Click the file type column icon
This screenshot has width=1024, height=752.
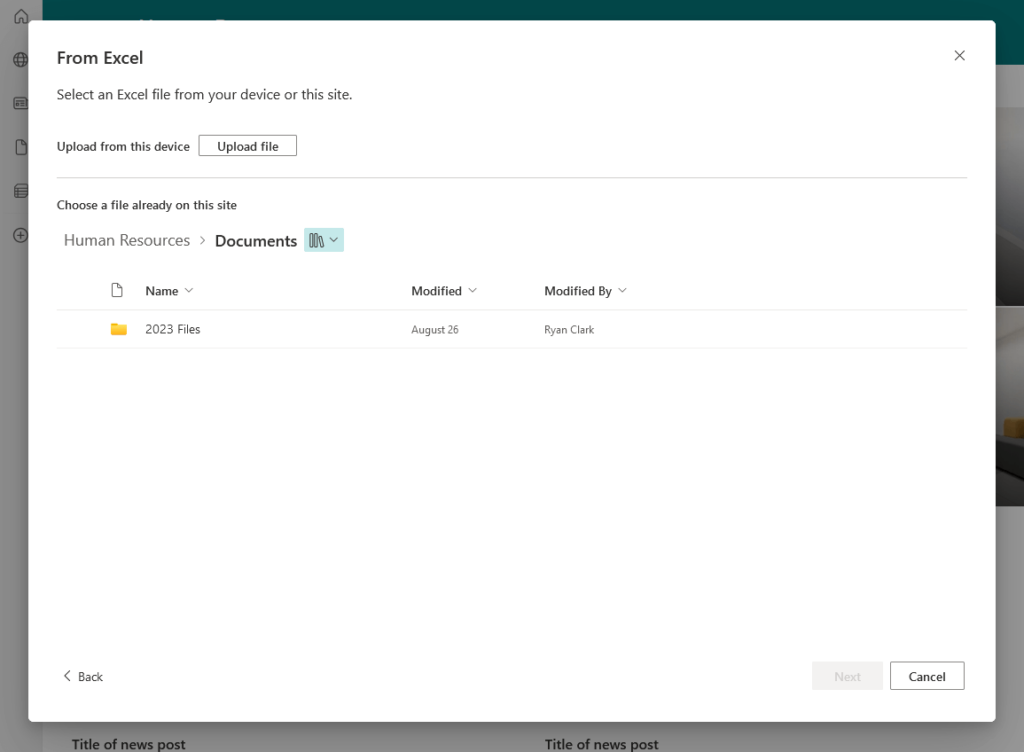pos(117,290)
